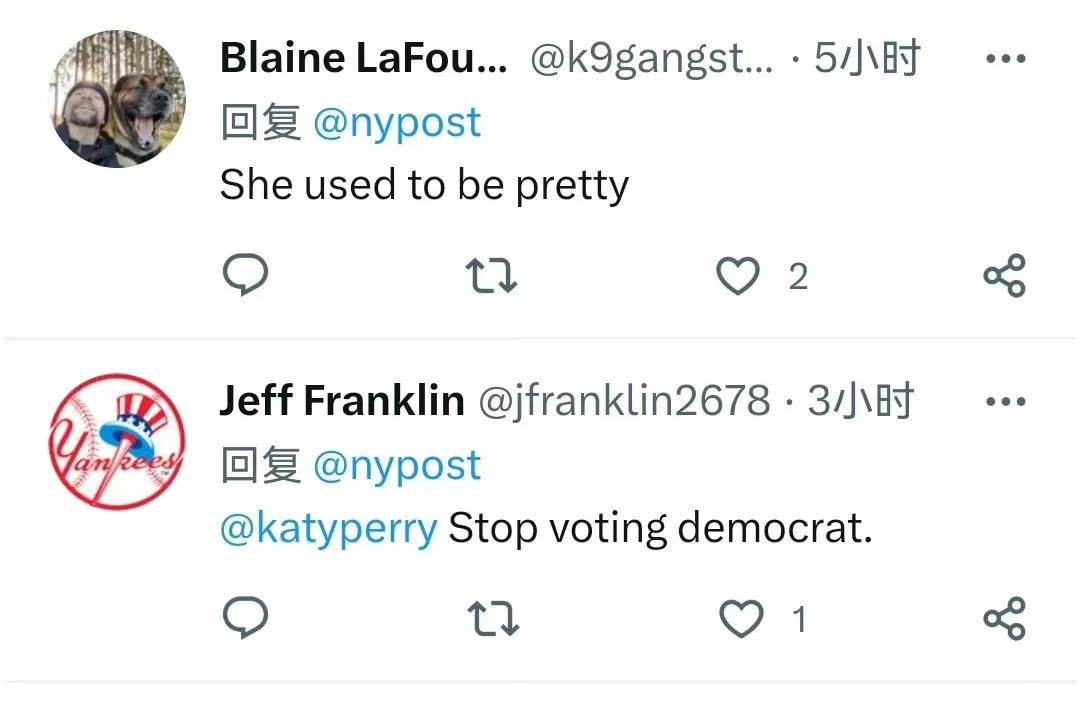Open the Jeff Franklin display name
Viewport: 1080px width, 710px height.
(342, 401)
